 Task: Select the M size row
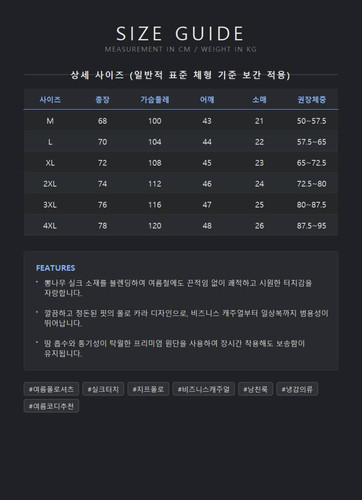[181, 121]
